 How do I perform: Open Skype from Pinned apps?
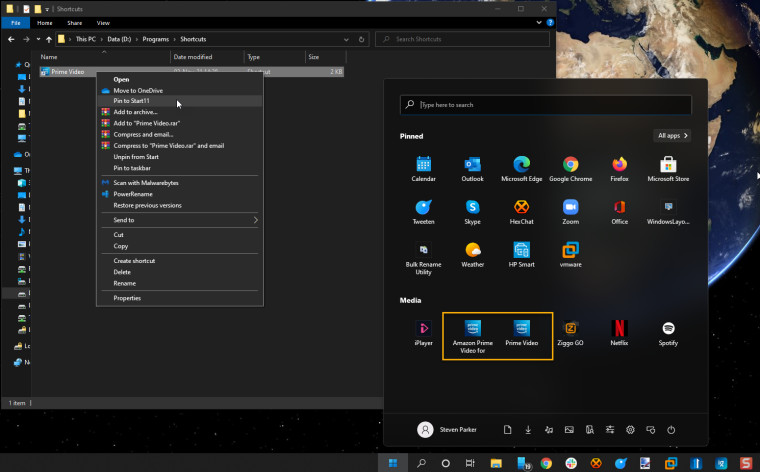click(472, 212)
